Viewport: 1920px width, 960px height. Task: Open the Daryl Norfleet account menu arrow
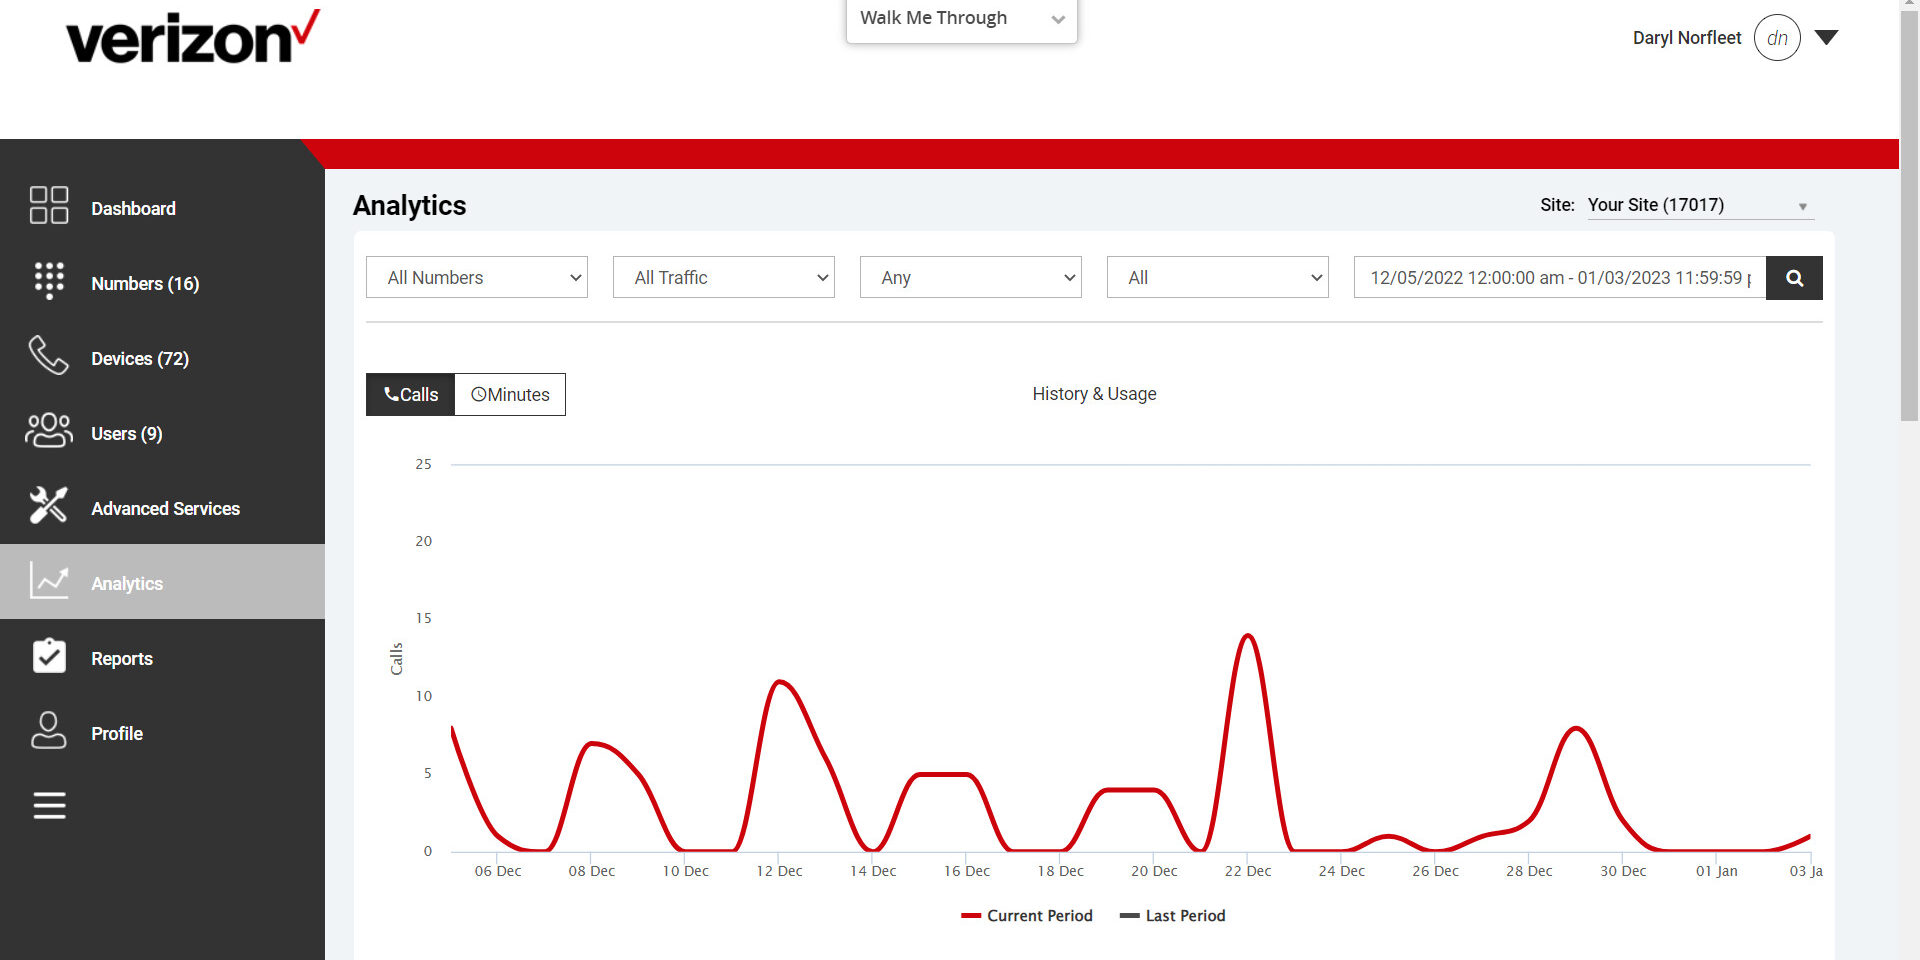pyautogui.click(x=1827, y=37)
